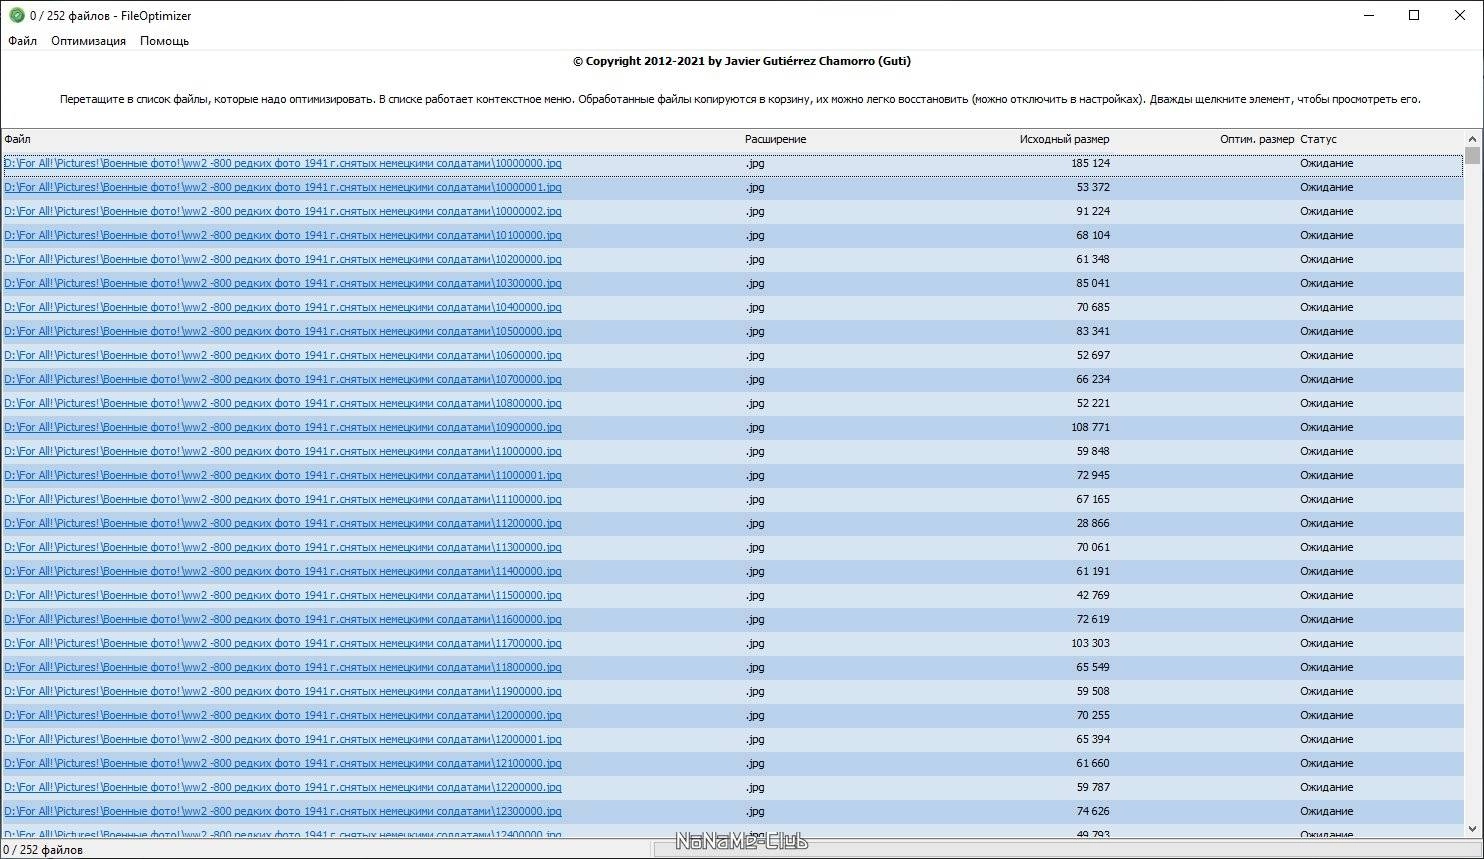The width and height of the screenshot is (1484, 859).
Task: Select file link ending 11500000.jpg
Action: click(283, 595)
